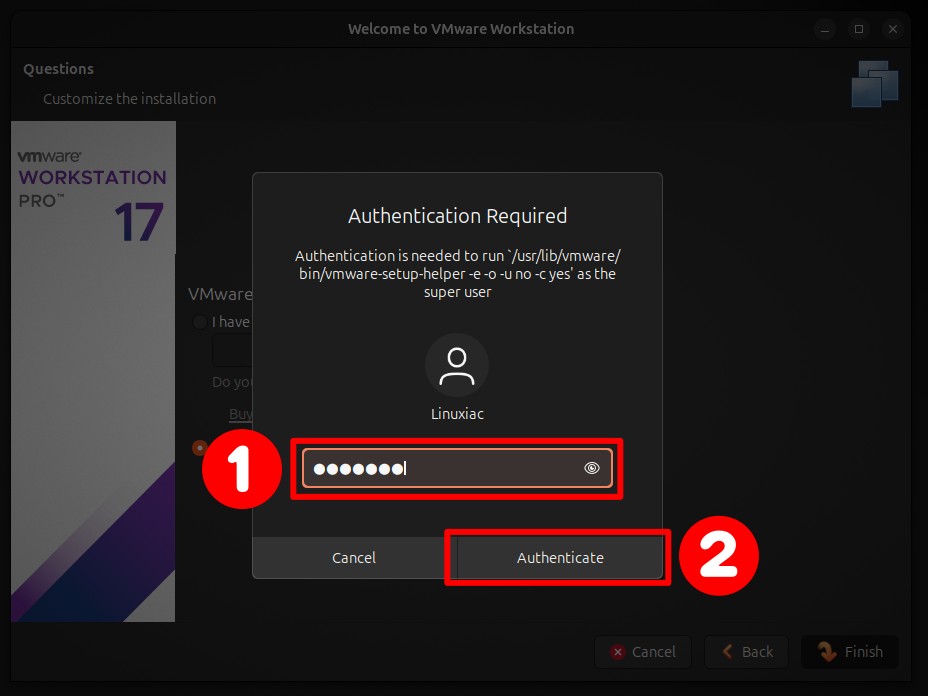The image size is (928, 696).
Task: Click Finish in the VMware installer
Action: [x=850, y=652]
